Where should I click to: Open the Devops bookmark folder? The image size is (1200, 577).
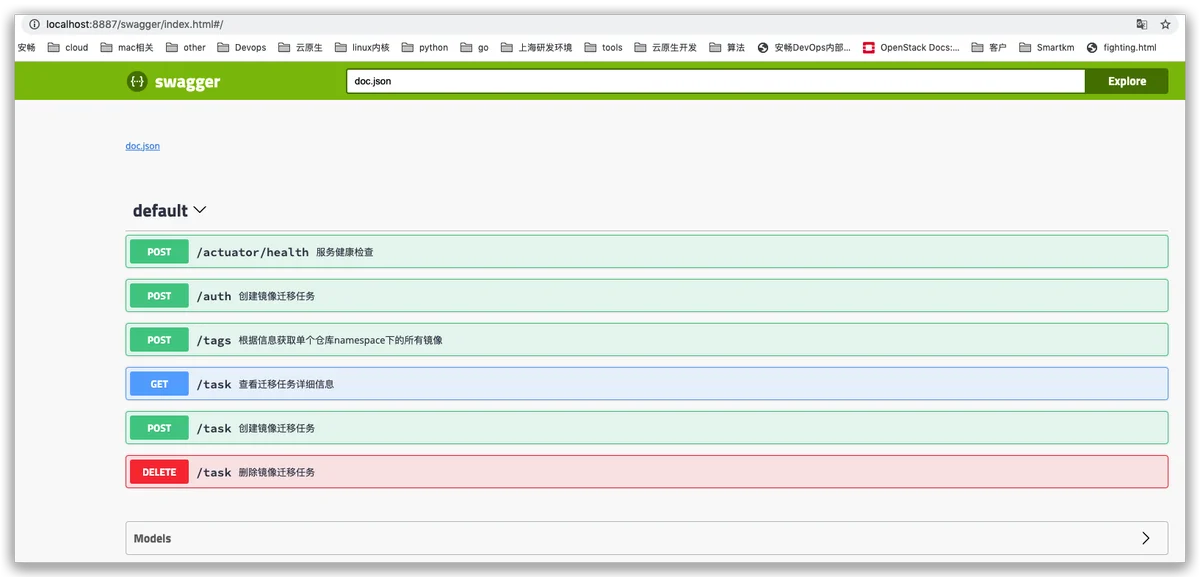pyautogui.click(x=242, y=47)
